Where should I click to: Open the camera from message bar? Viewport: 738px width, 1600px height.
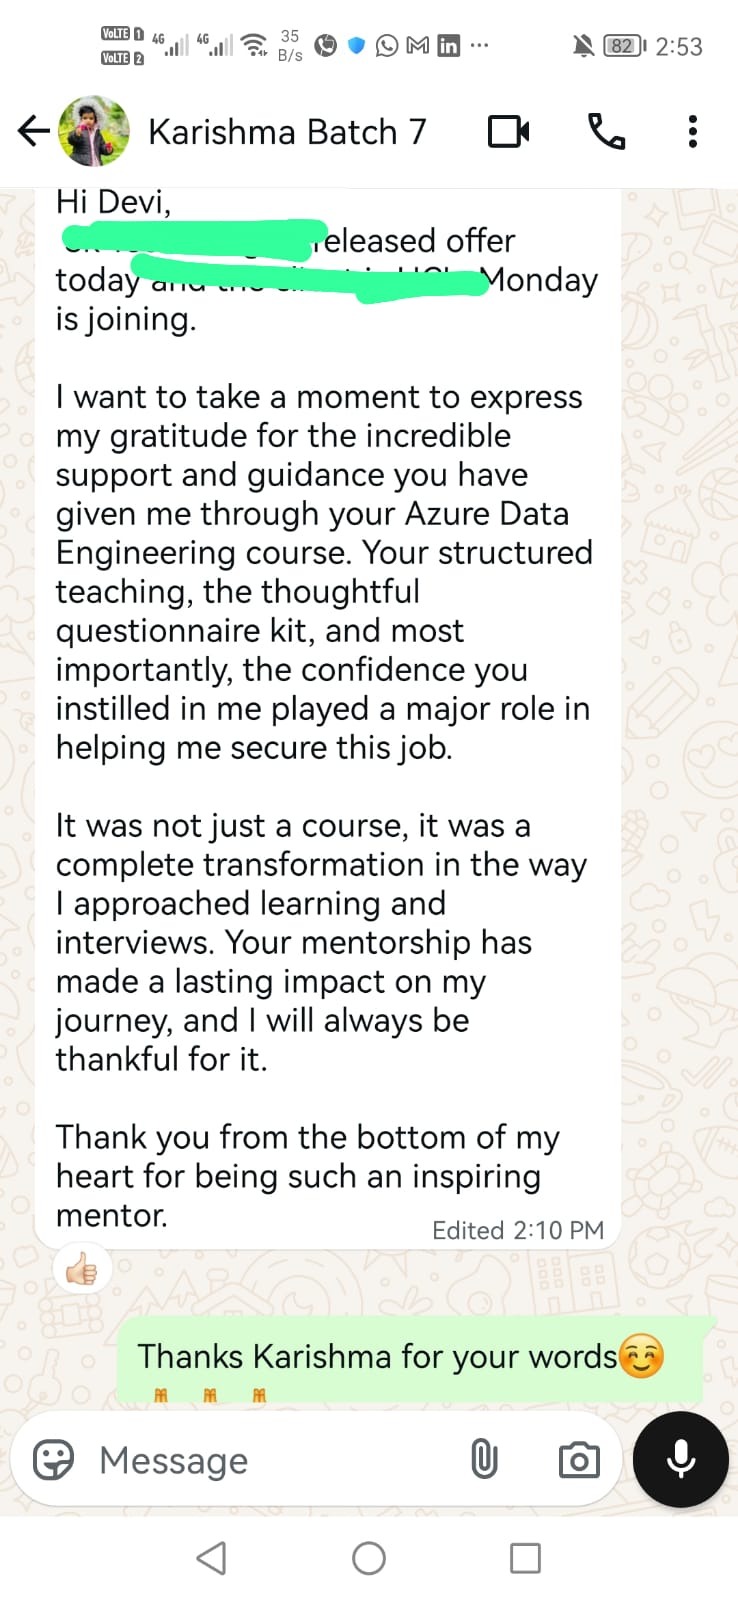coord(579,1460)
